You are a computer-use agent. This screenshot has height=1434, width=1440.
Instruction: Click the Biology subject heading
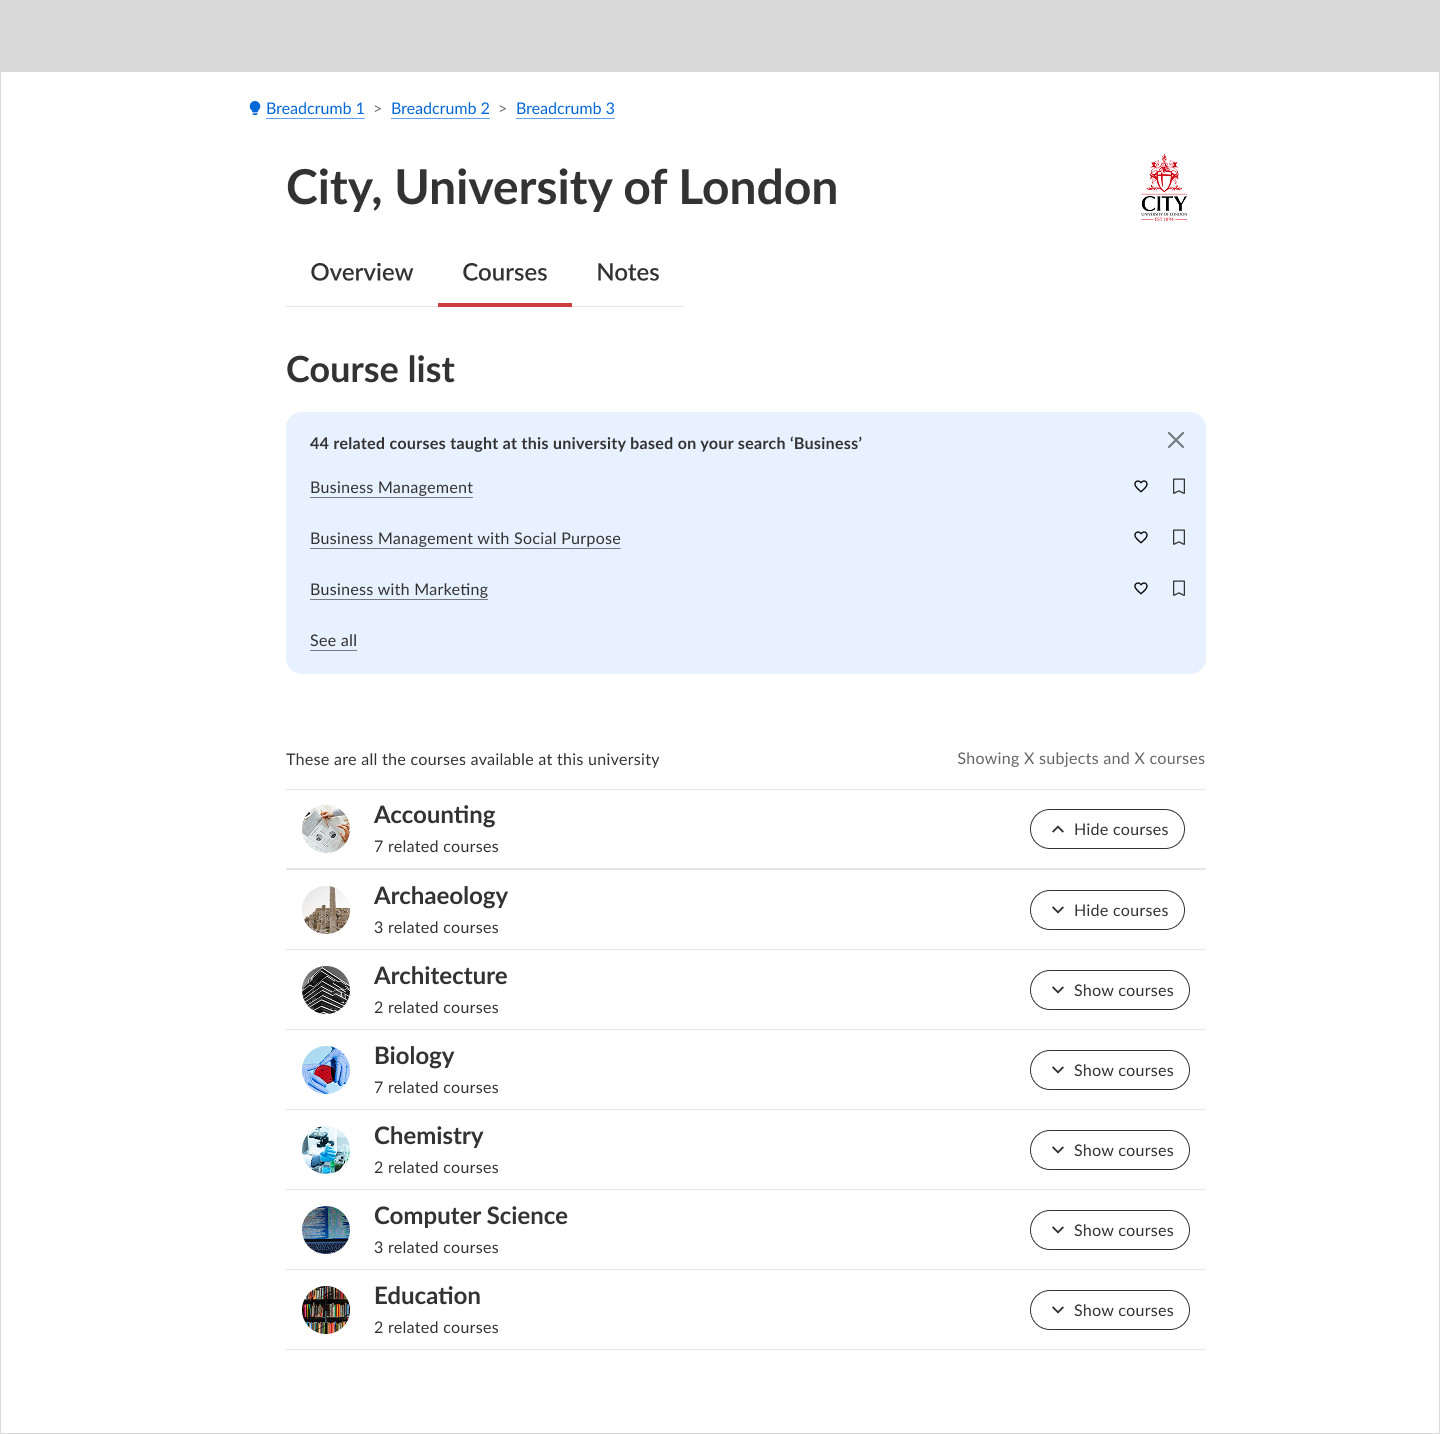[414, 1056]
